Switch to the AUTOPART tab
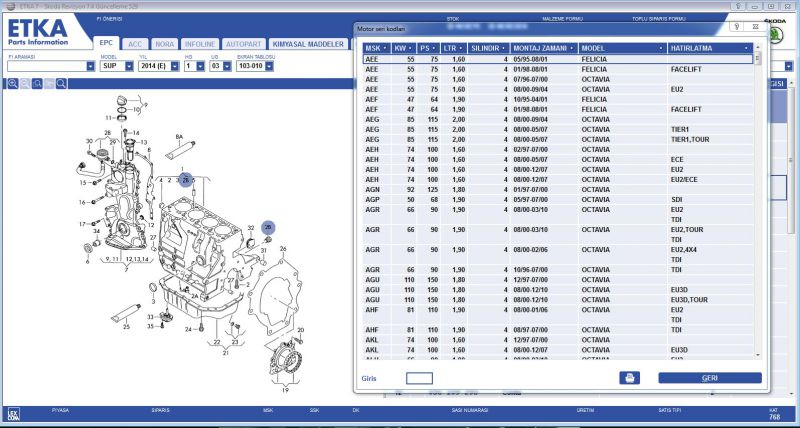 [x=244, y=44]
